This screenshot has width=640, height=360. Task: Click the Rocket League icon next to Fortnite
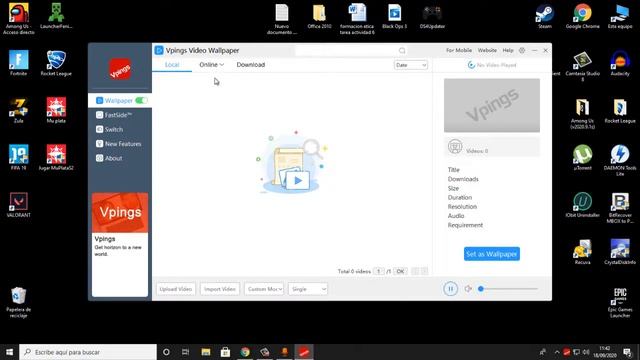56,63
